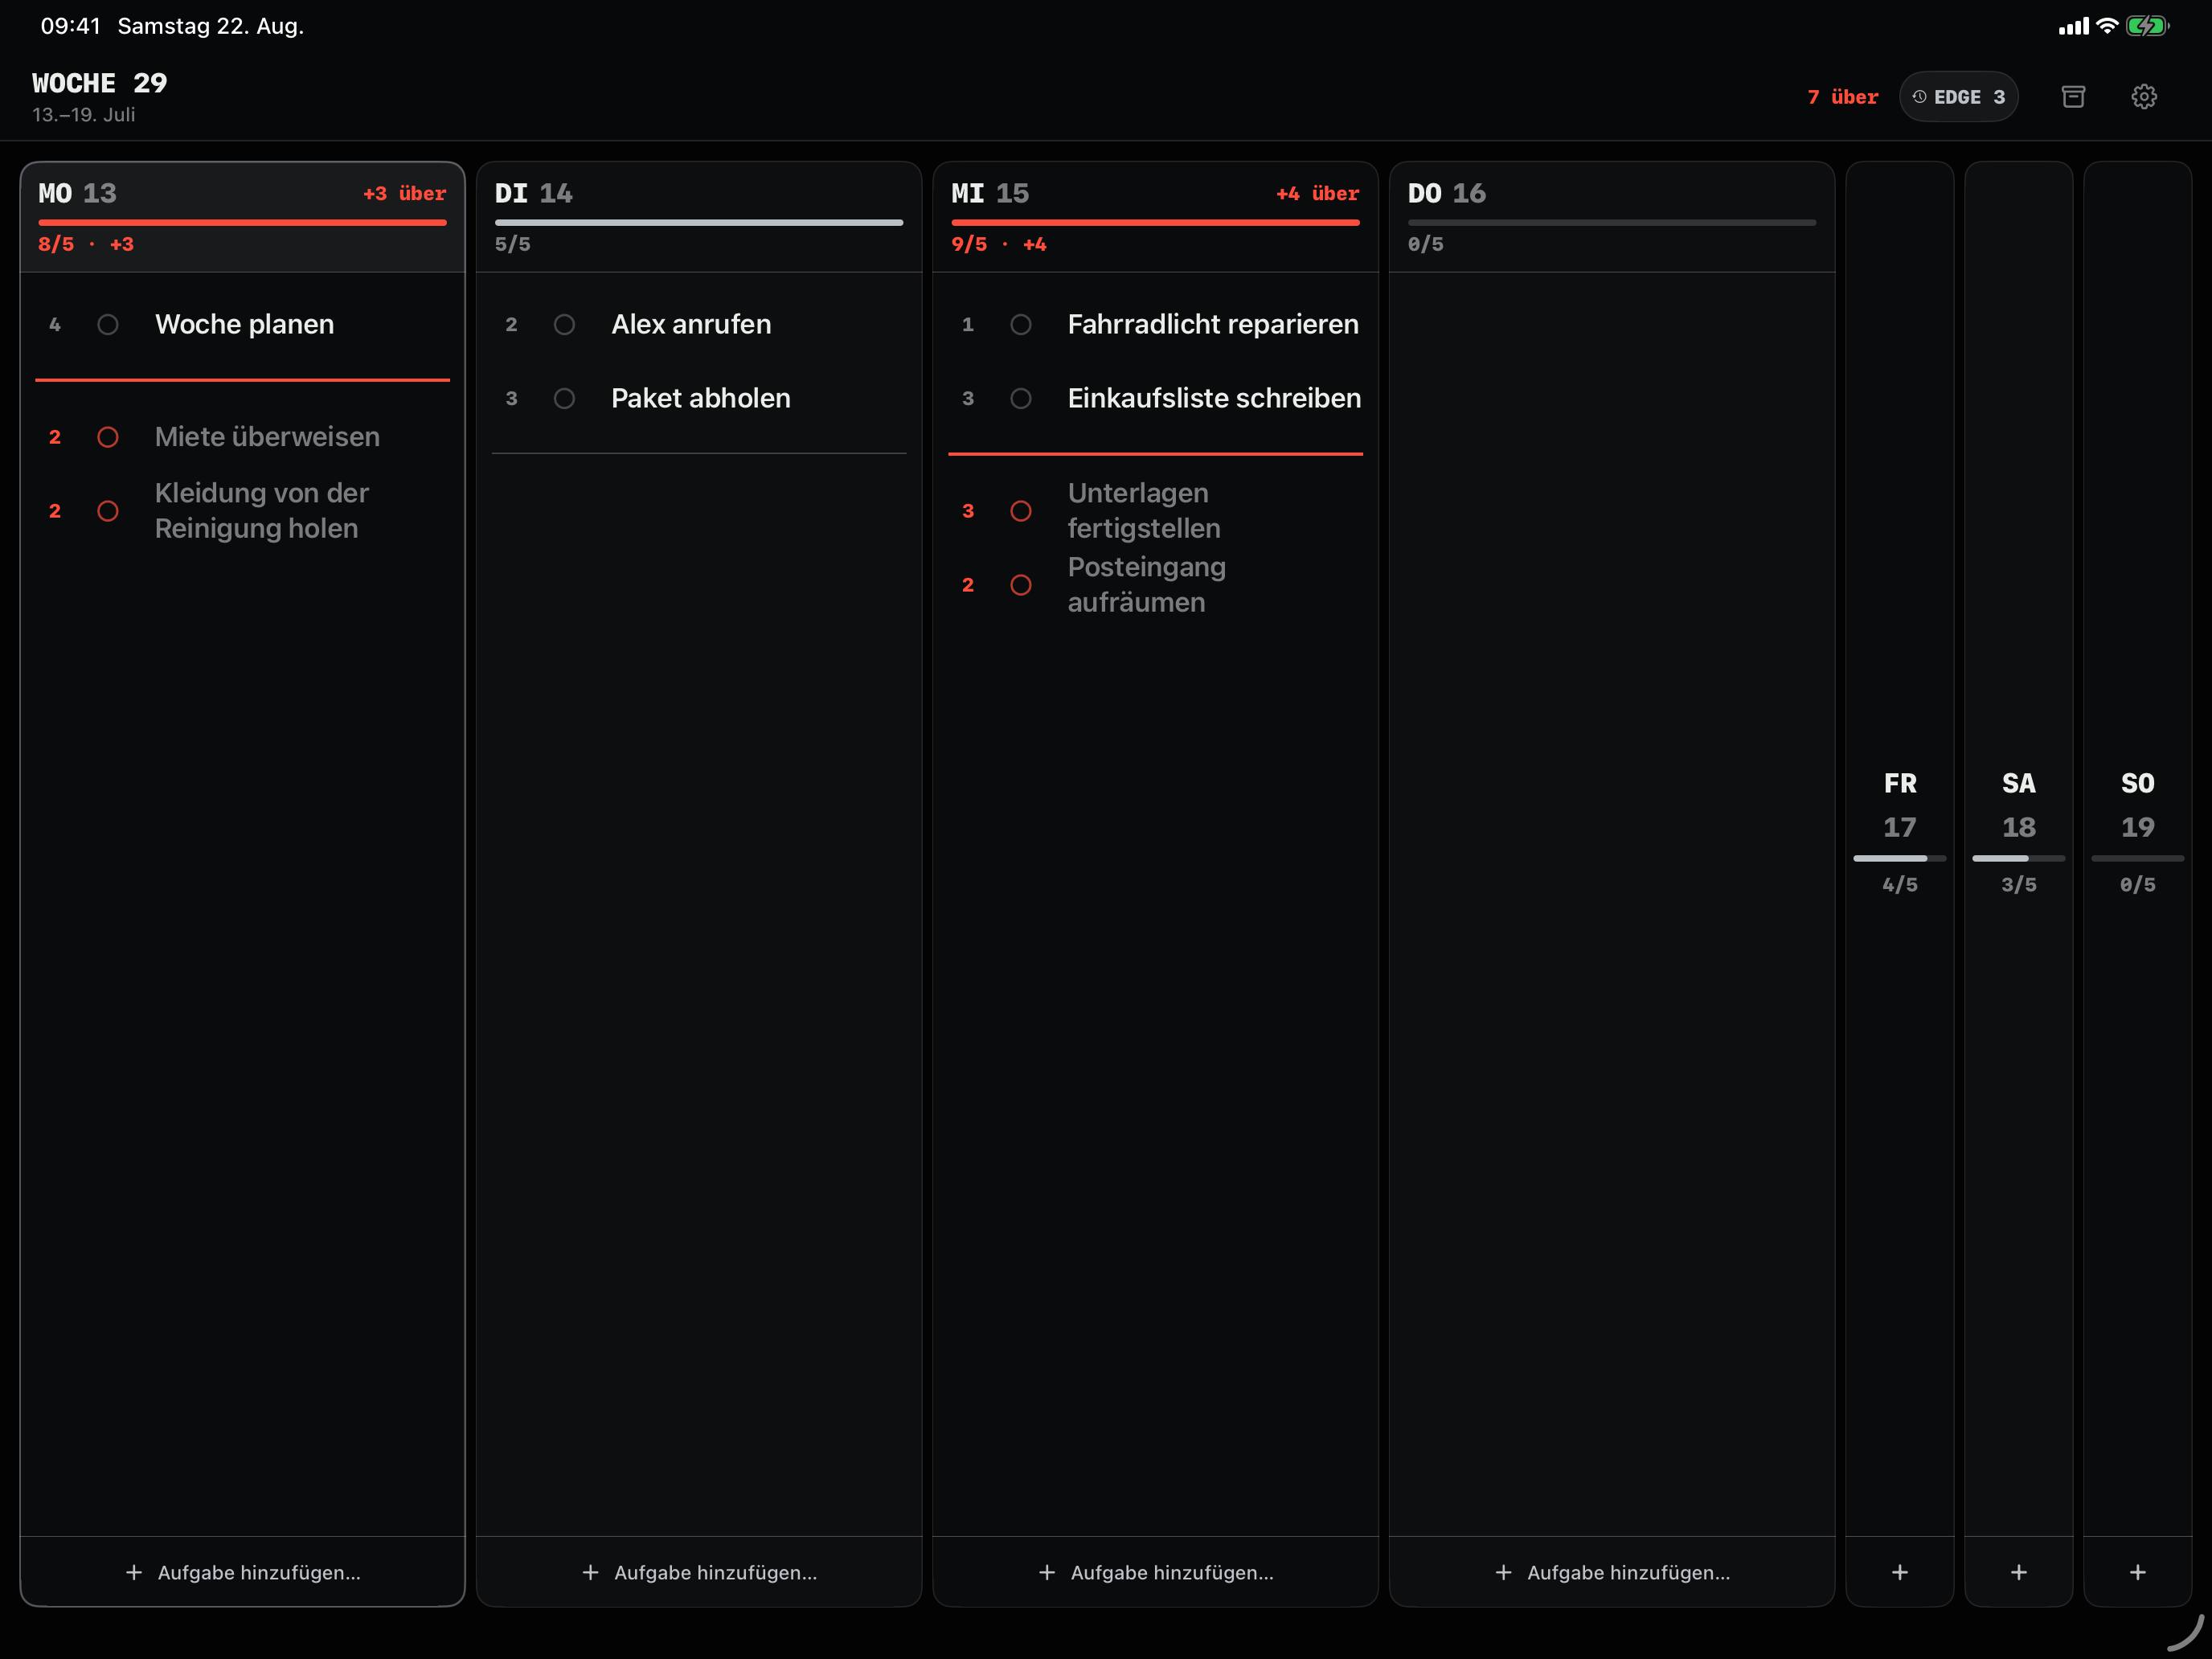Click the '5/5' load label on Tuesday
This screenshot has width=2212, height=1659.
tap(512, 244)
